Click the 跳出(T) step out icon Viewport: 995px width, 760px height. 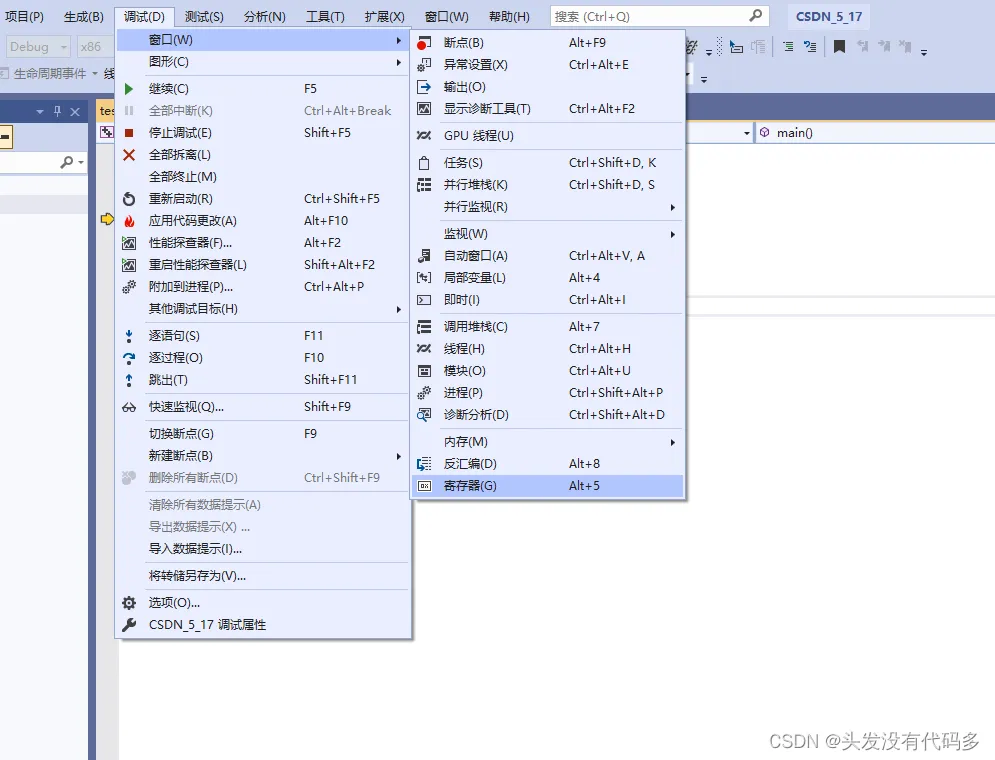pos(129,380)
